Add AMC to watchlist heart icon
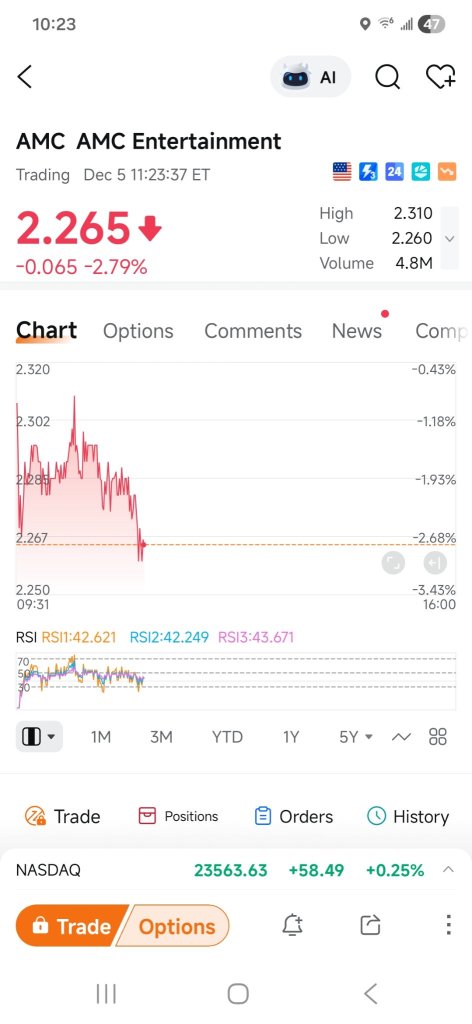The image size is (472, 1024). pos(441,77)
